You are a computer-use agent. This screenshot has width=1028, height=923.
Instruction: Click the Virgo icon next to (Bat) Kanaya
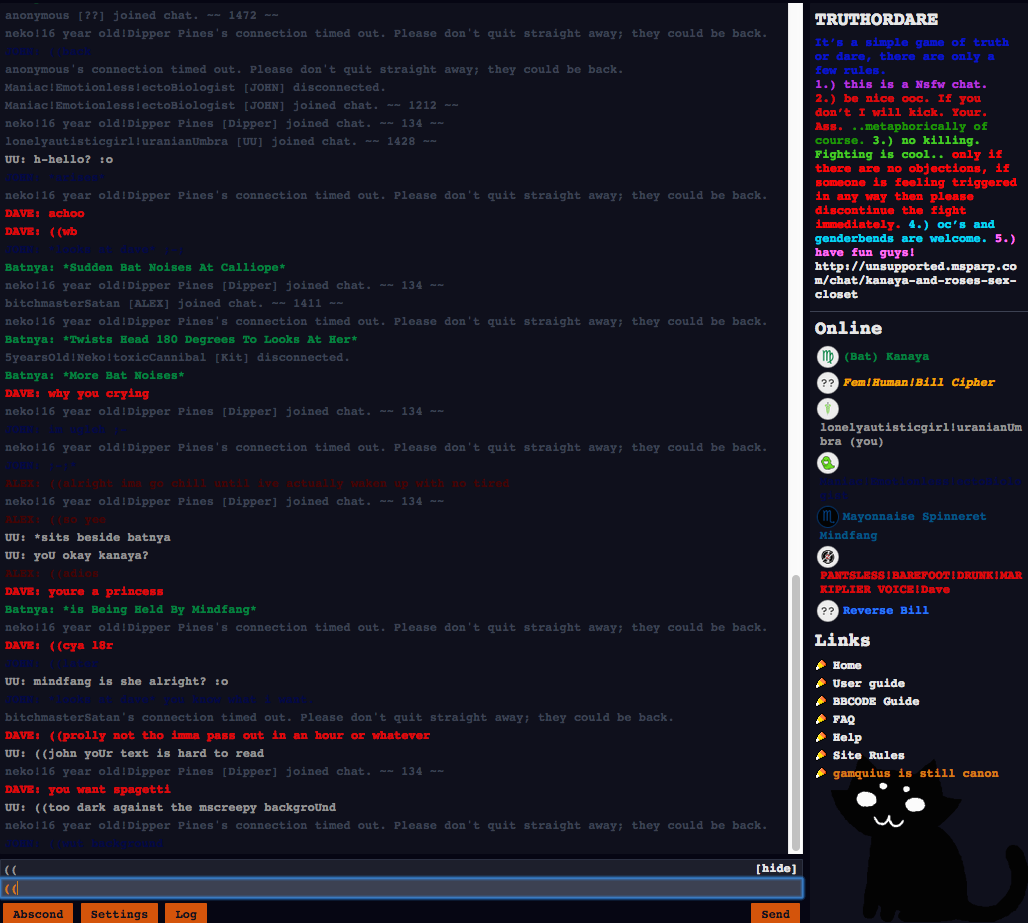pos(827,357)
